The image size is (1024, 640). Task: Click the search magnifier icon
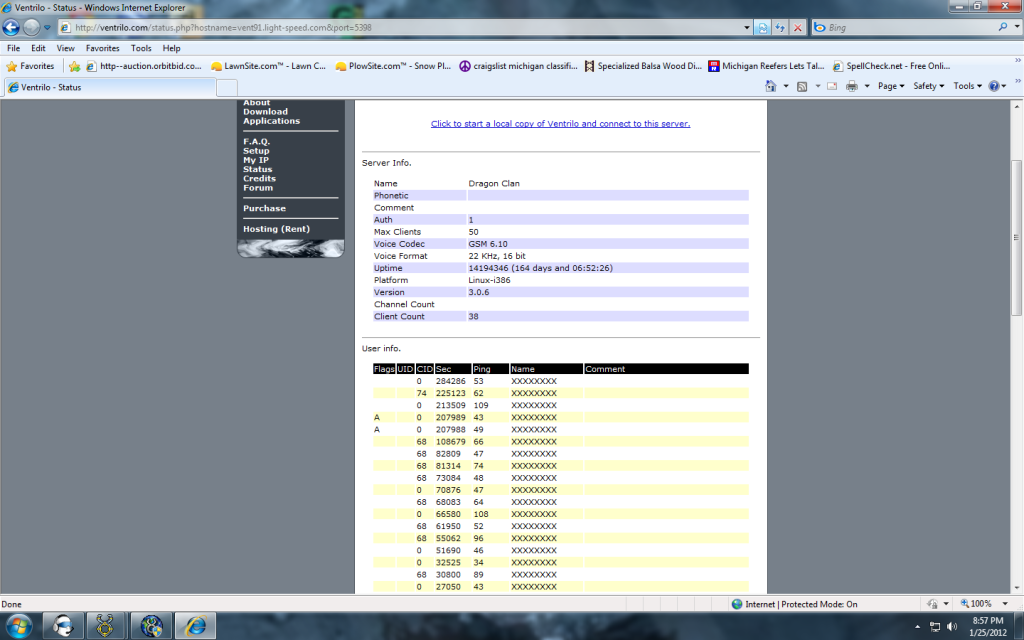point(1002,27)
